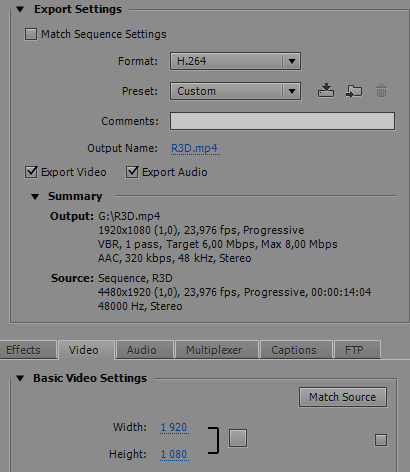This screenshot has width=410, height=472.
Task: Click the Width value 1 920
Action: [174, 427]
